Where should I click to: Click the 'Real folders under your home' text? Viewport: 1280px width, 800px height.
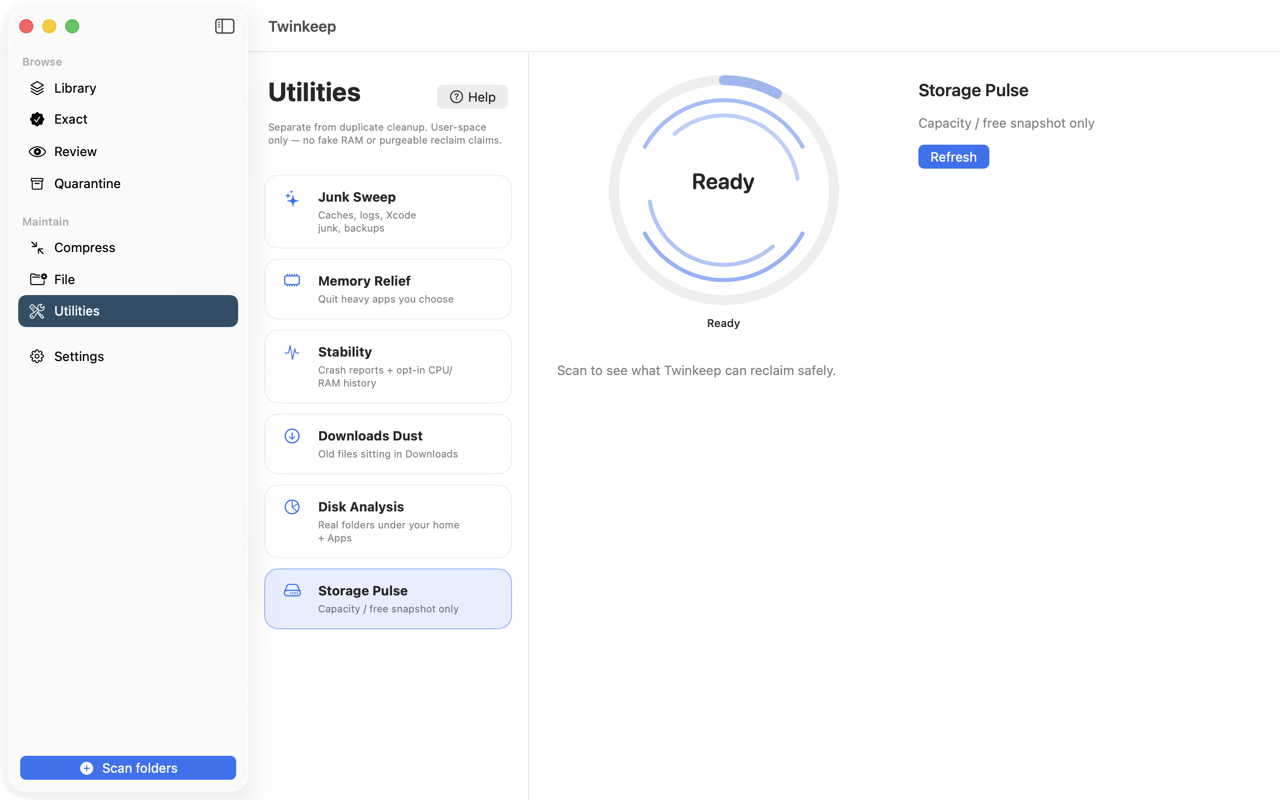point(389,531)
